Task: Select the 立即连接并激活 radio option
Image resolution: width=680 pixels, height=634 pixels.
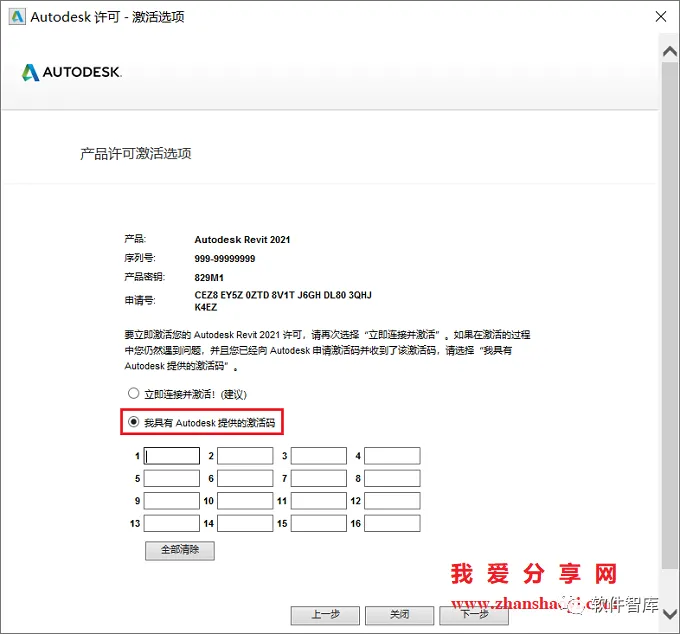Action: (133, 393)
